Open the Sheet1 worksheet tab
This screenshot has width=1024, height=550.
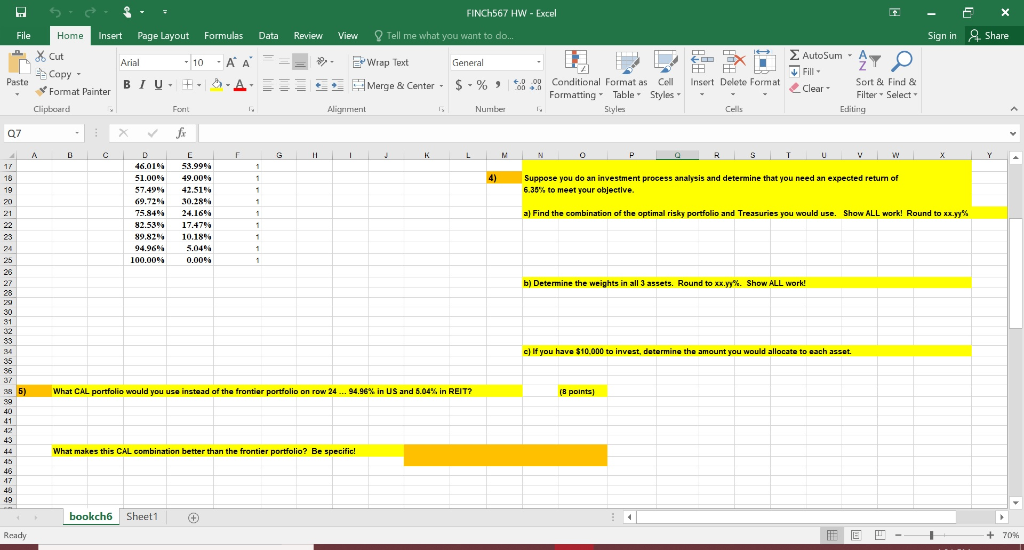(x=142, y=517)
